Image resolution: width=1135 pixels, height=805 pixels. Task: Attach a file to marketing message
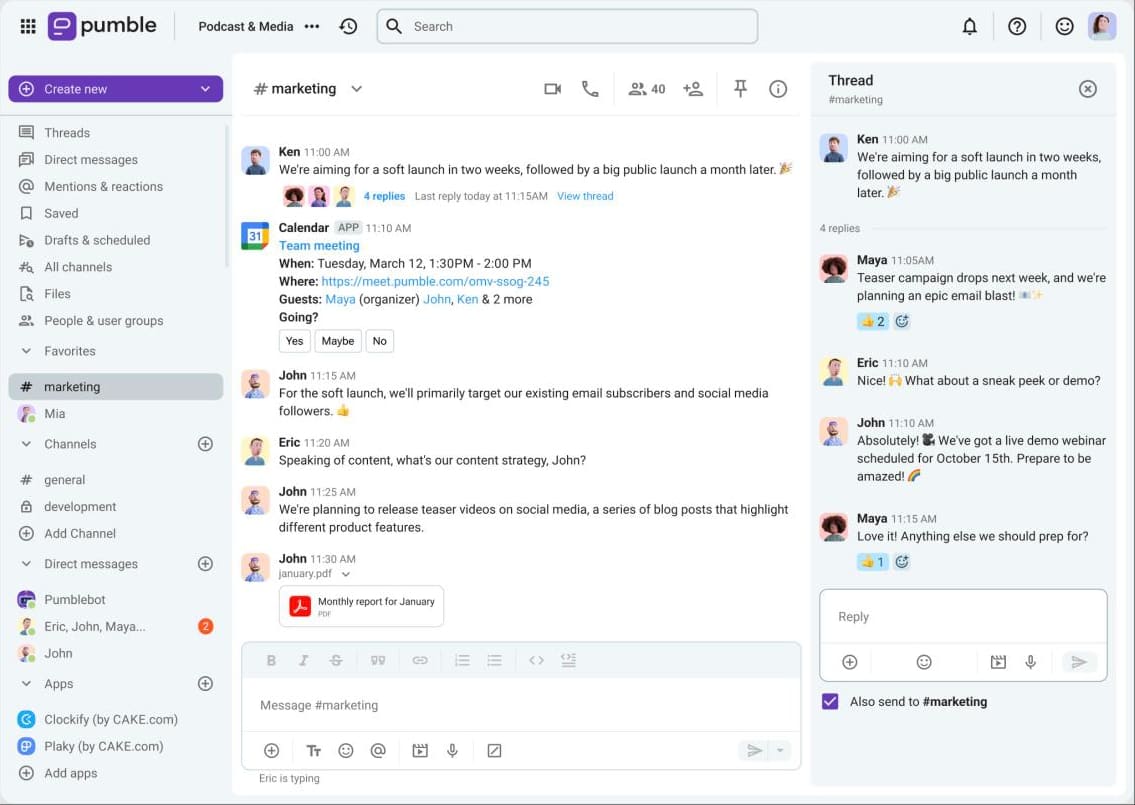tap(271, 751)
